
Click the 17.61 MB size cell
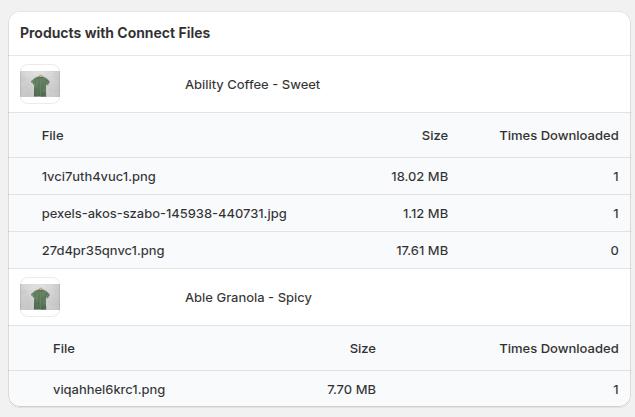[422, 251]
